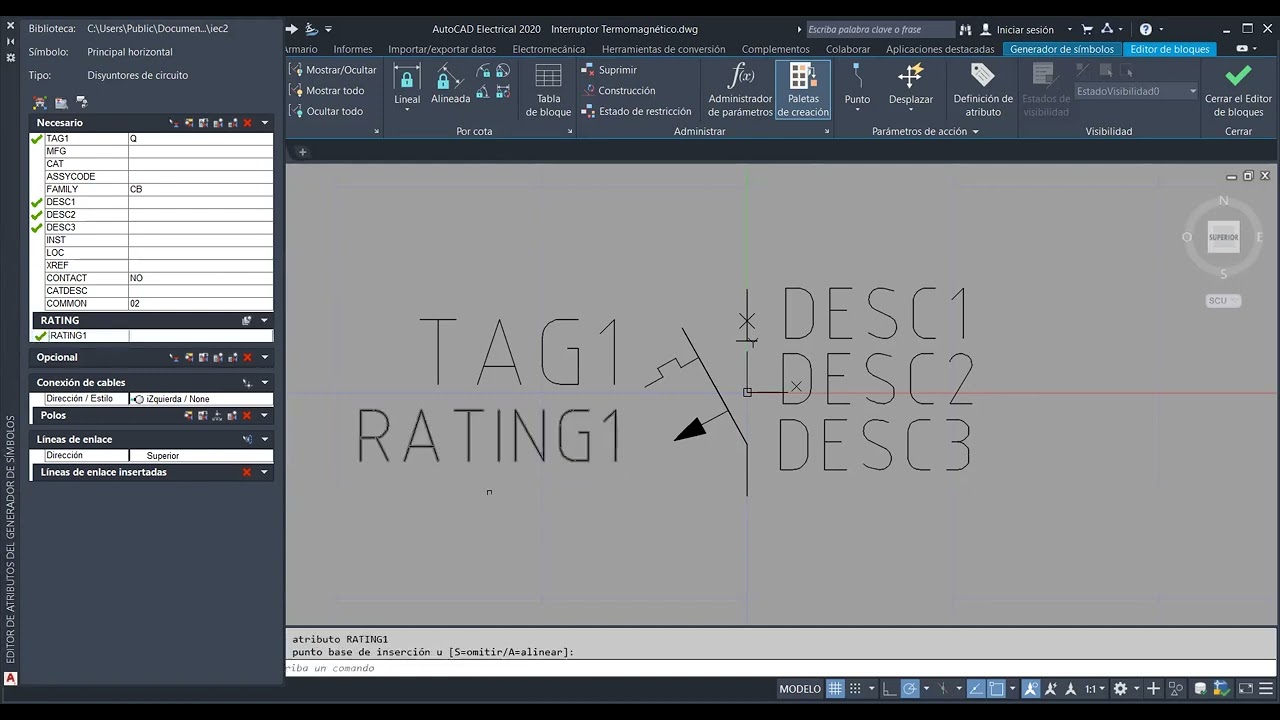Viewport: 1280px width, 720px height.
Task: Select the Editor de bloques tab
Action: (1170, 49)
